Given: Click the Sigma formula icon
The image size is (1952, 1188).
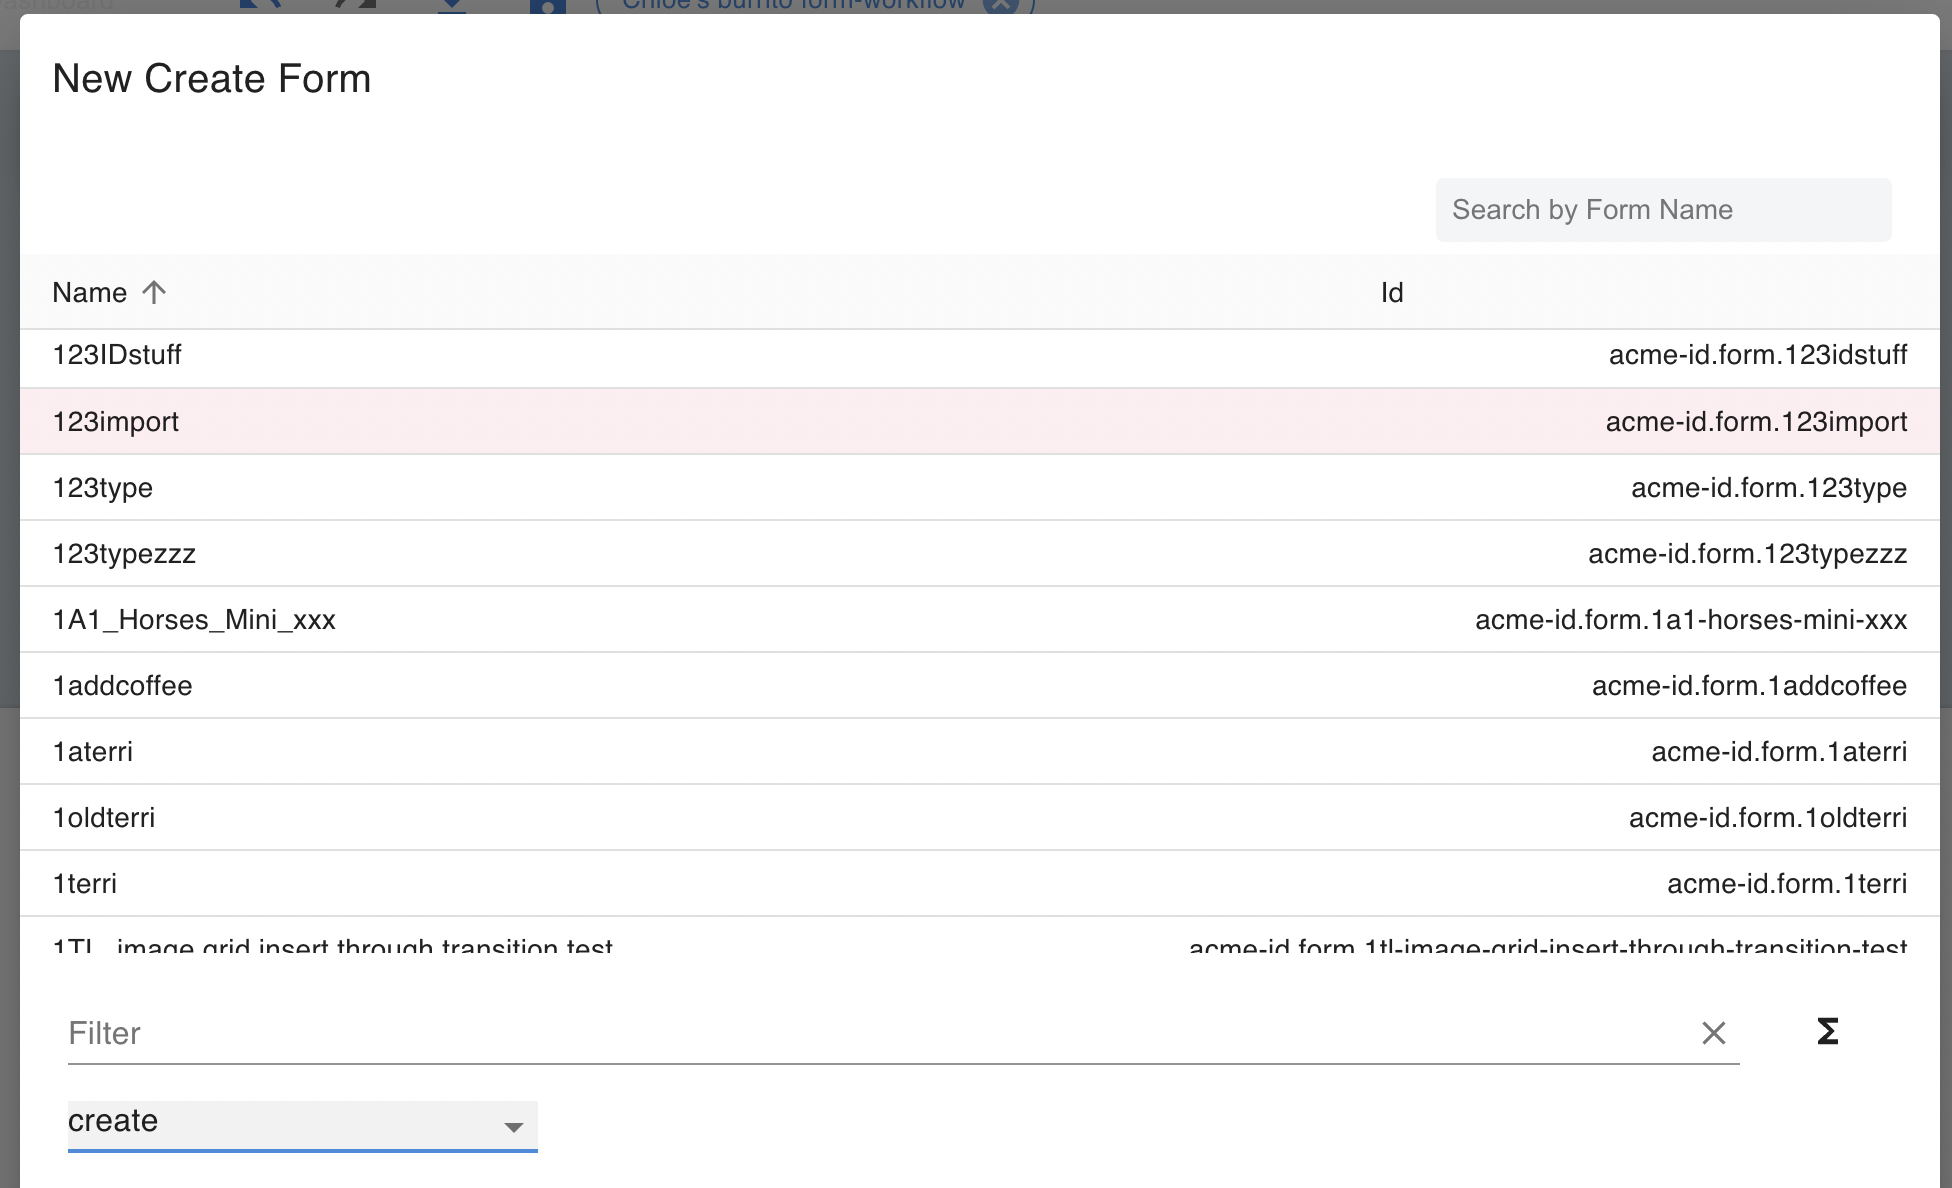Looking at the screenshot, I should pos(1827,1032).
